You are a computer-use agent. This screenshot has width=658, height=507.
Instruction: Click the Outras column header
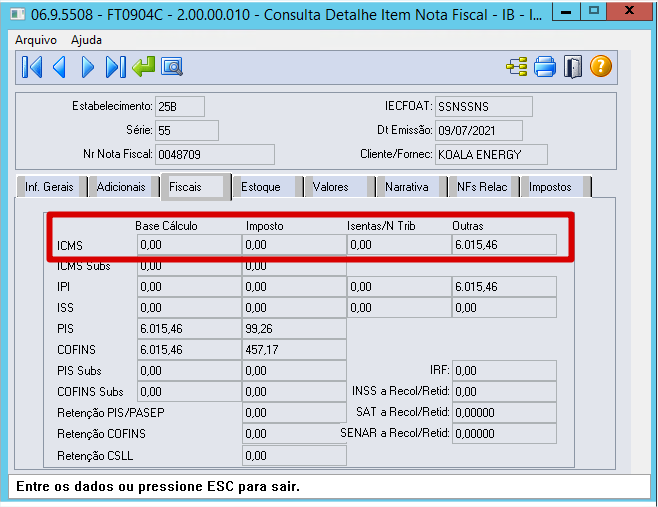467,226
